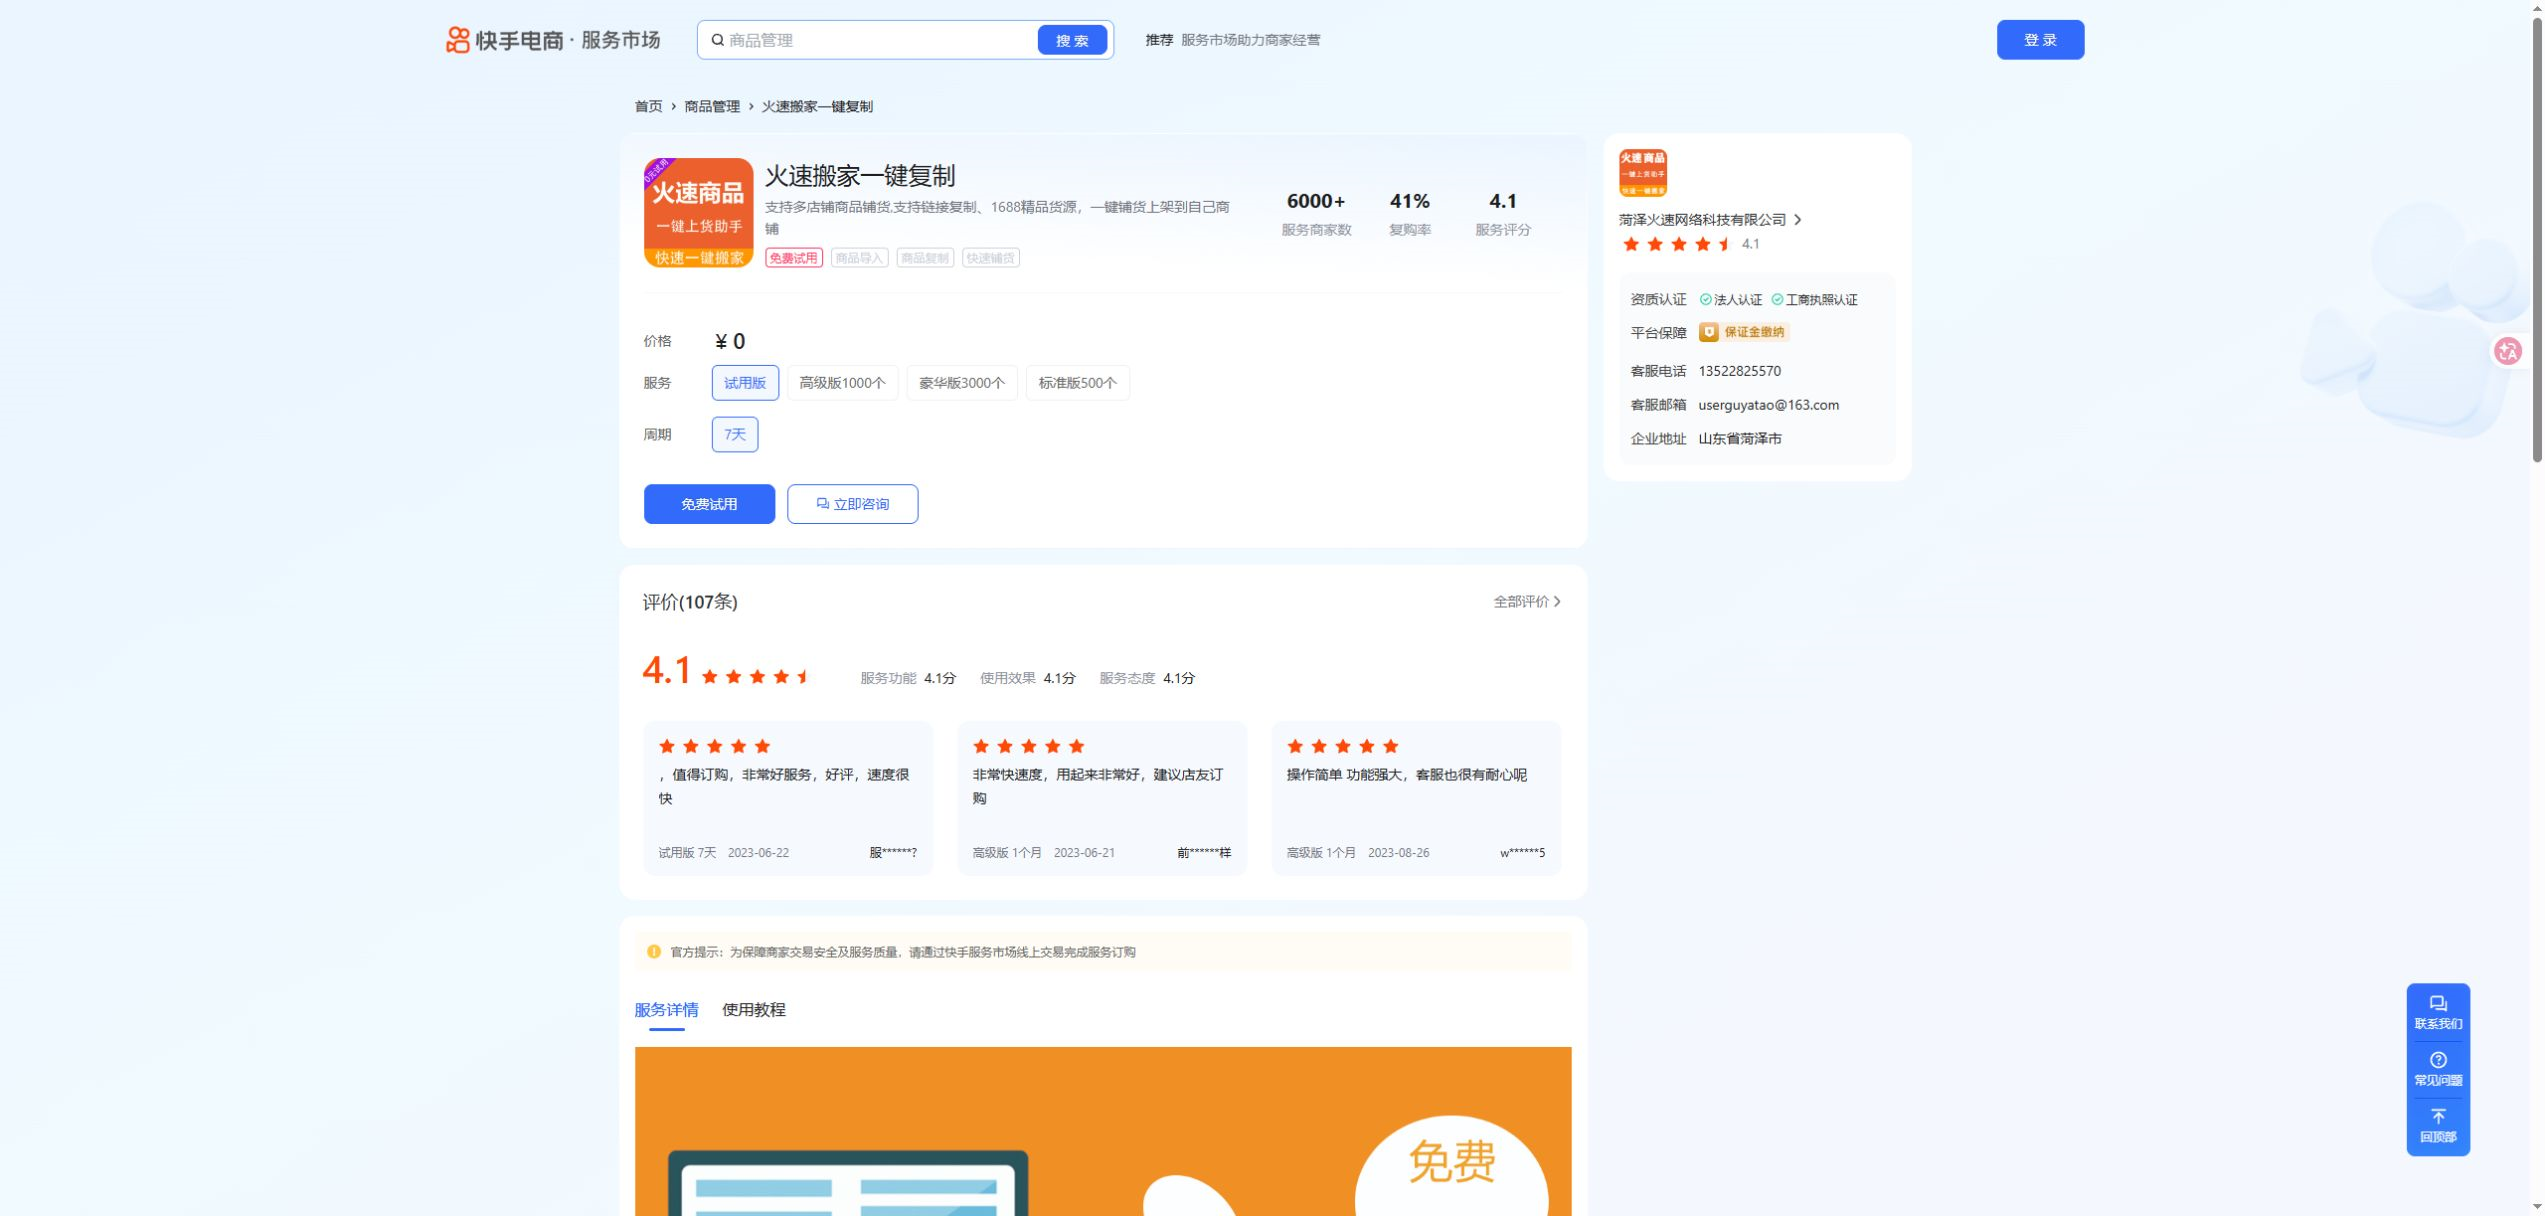The width and height of the screenshot is (2545, 1216).
Task: Open 联系我们 chat icon in side panel
Action: tap(2437, 1004)
